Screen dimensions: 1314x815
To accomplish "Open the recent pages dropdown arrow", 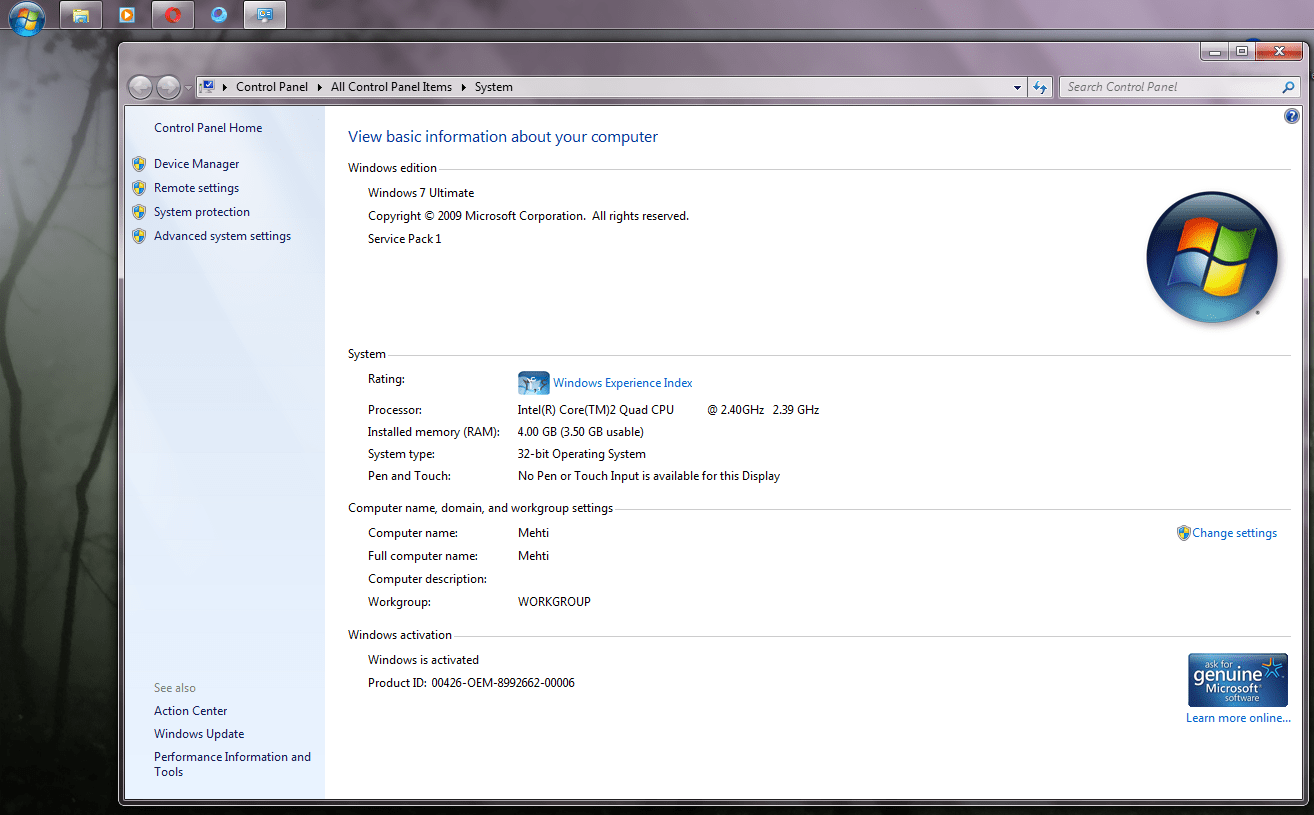I will pos(188,88).
